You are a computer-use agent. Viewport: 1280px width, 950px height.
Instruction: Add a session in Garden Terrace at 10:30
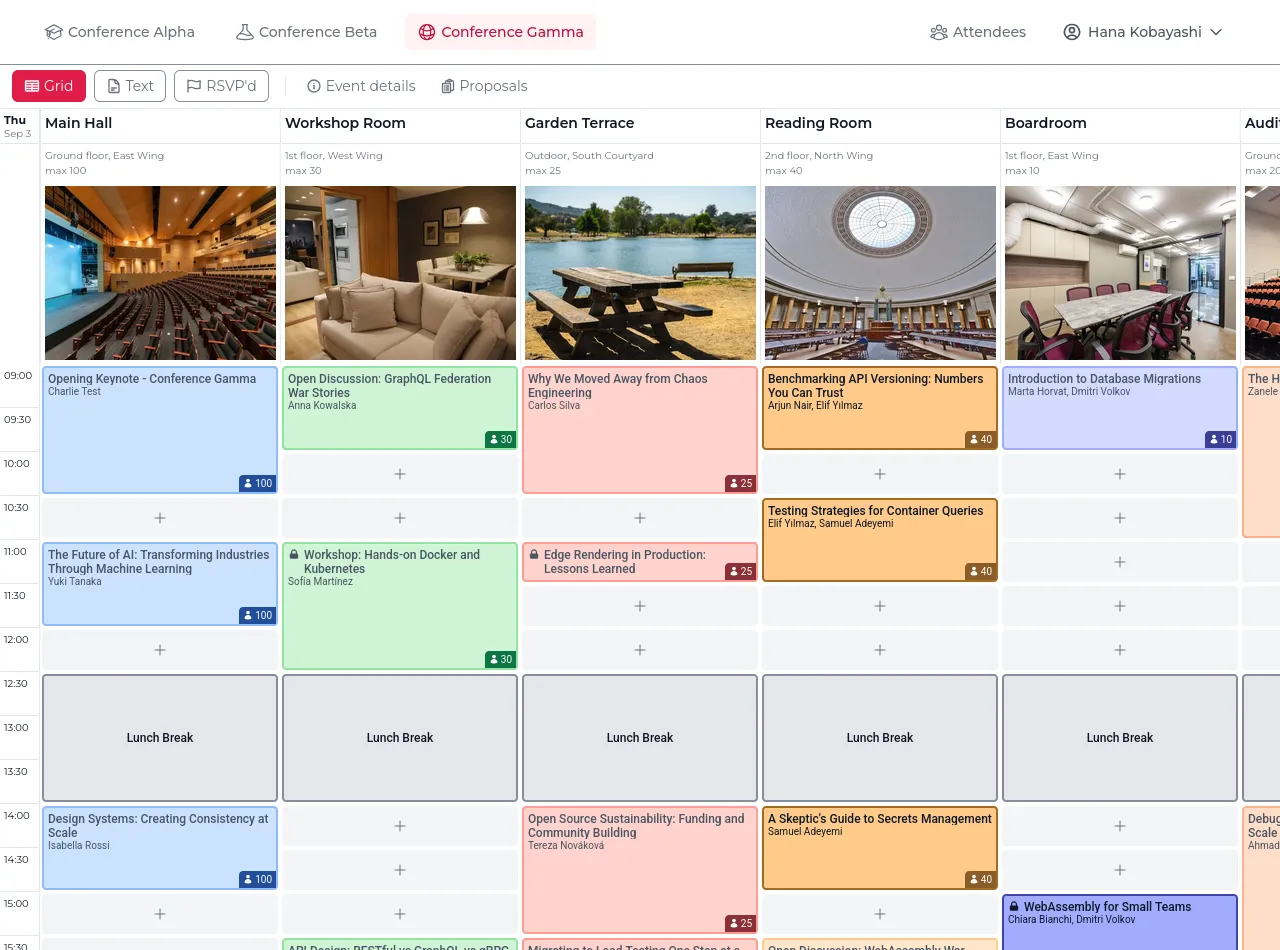click(640, 518)
